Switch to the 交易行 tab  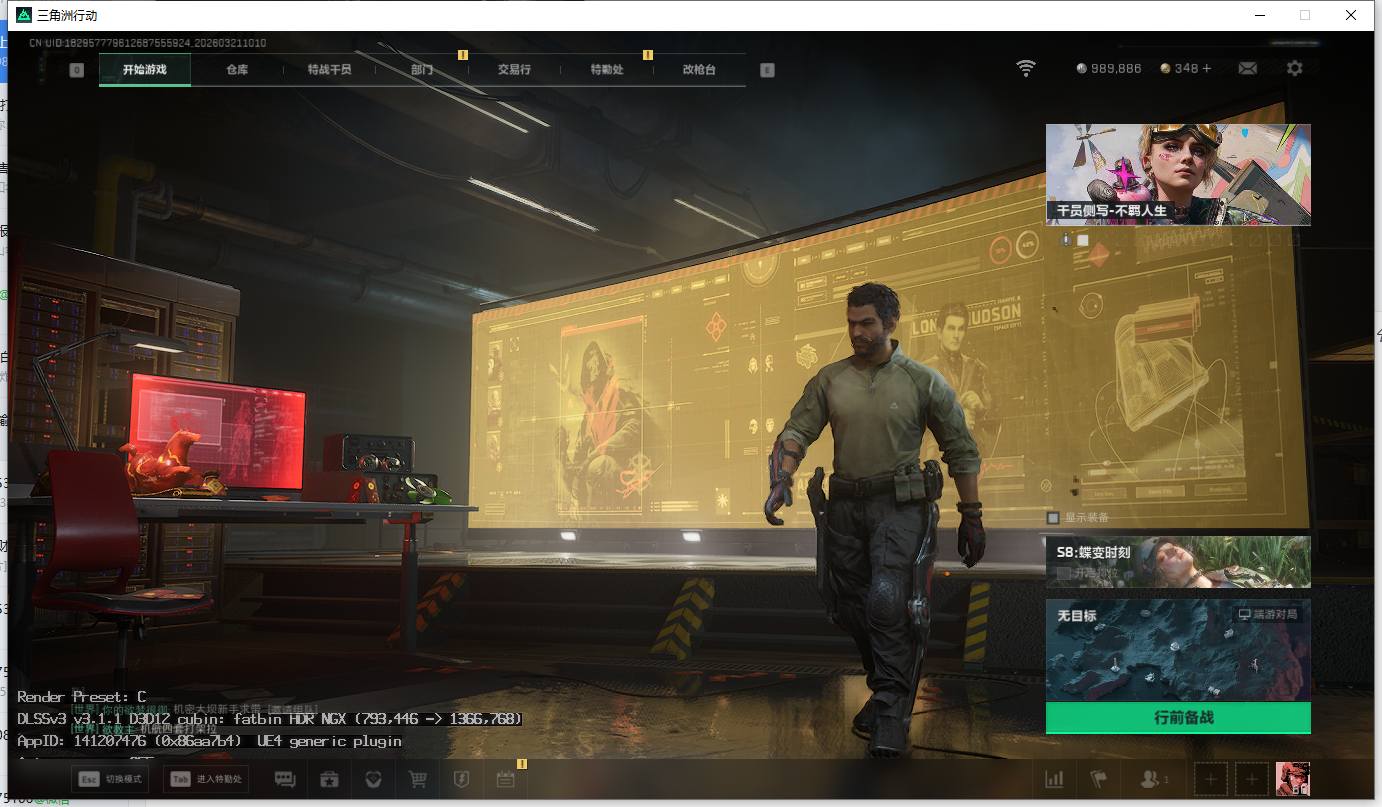coord(514,70)
